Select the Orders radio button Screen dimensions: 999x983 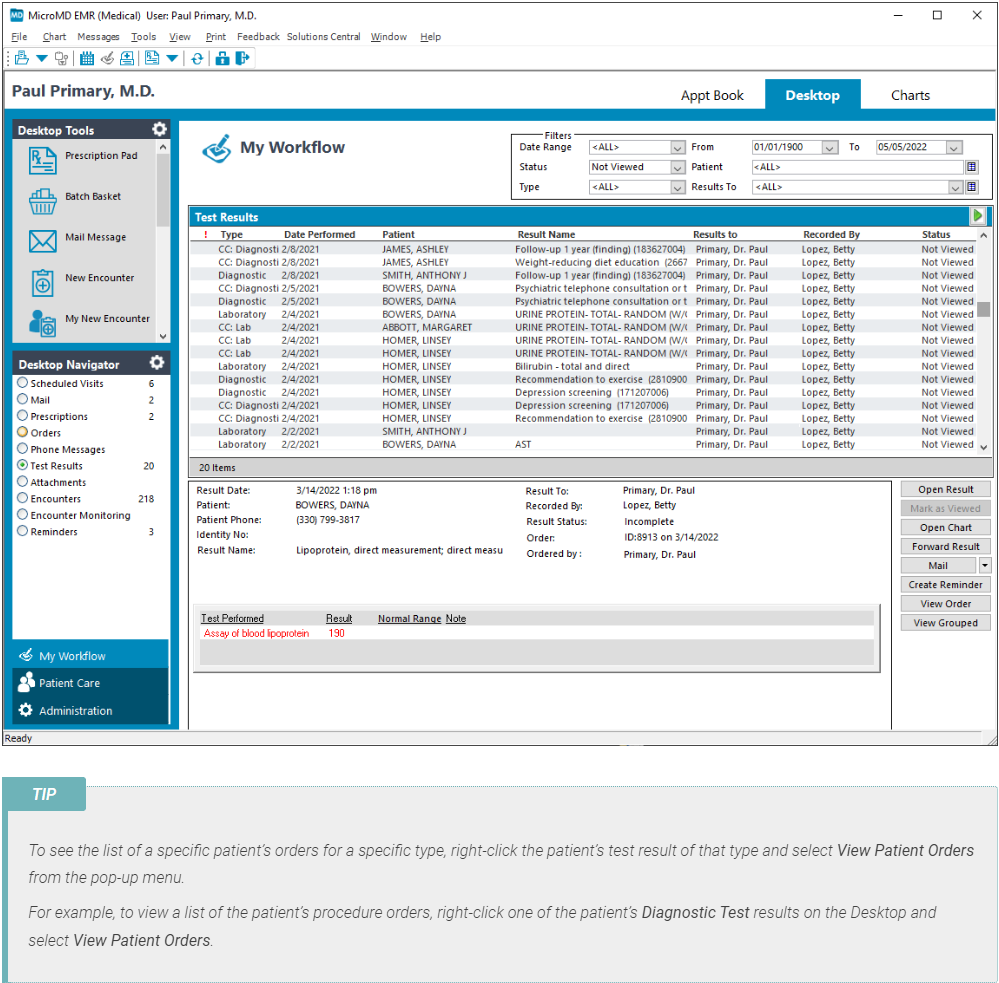22,432
